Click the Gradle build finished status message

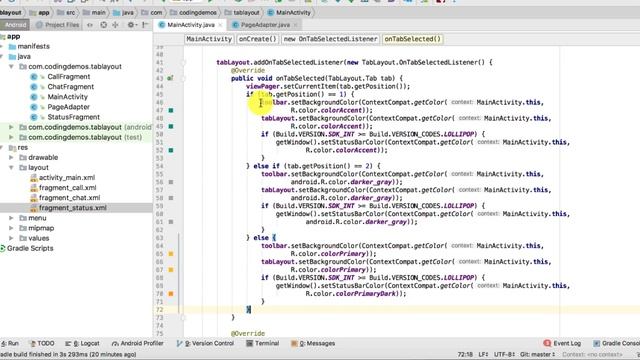[68, 354]
